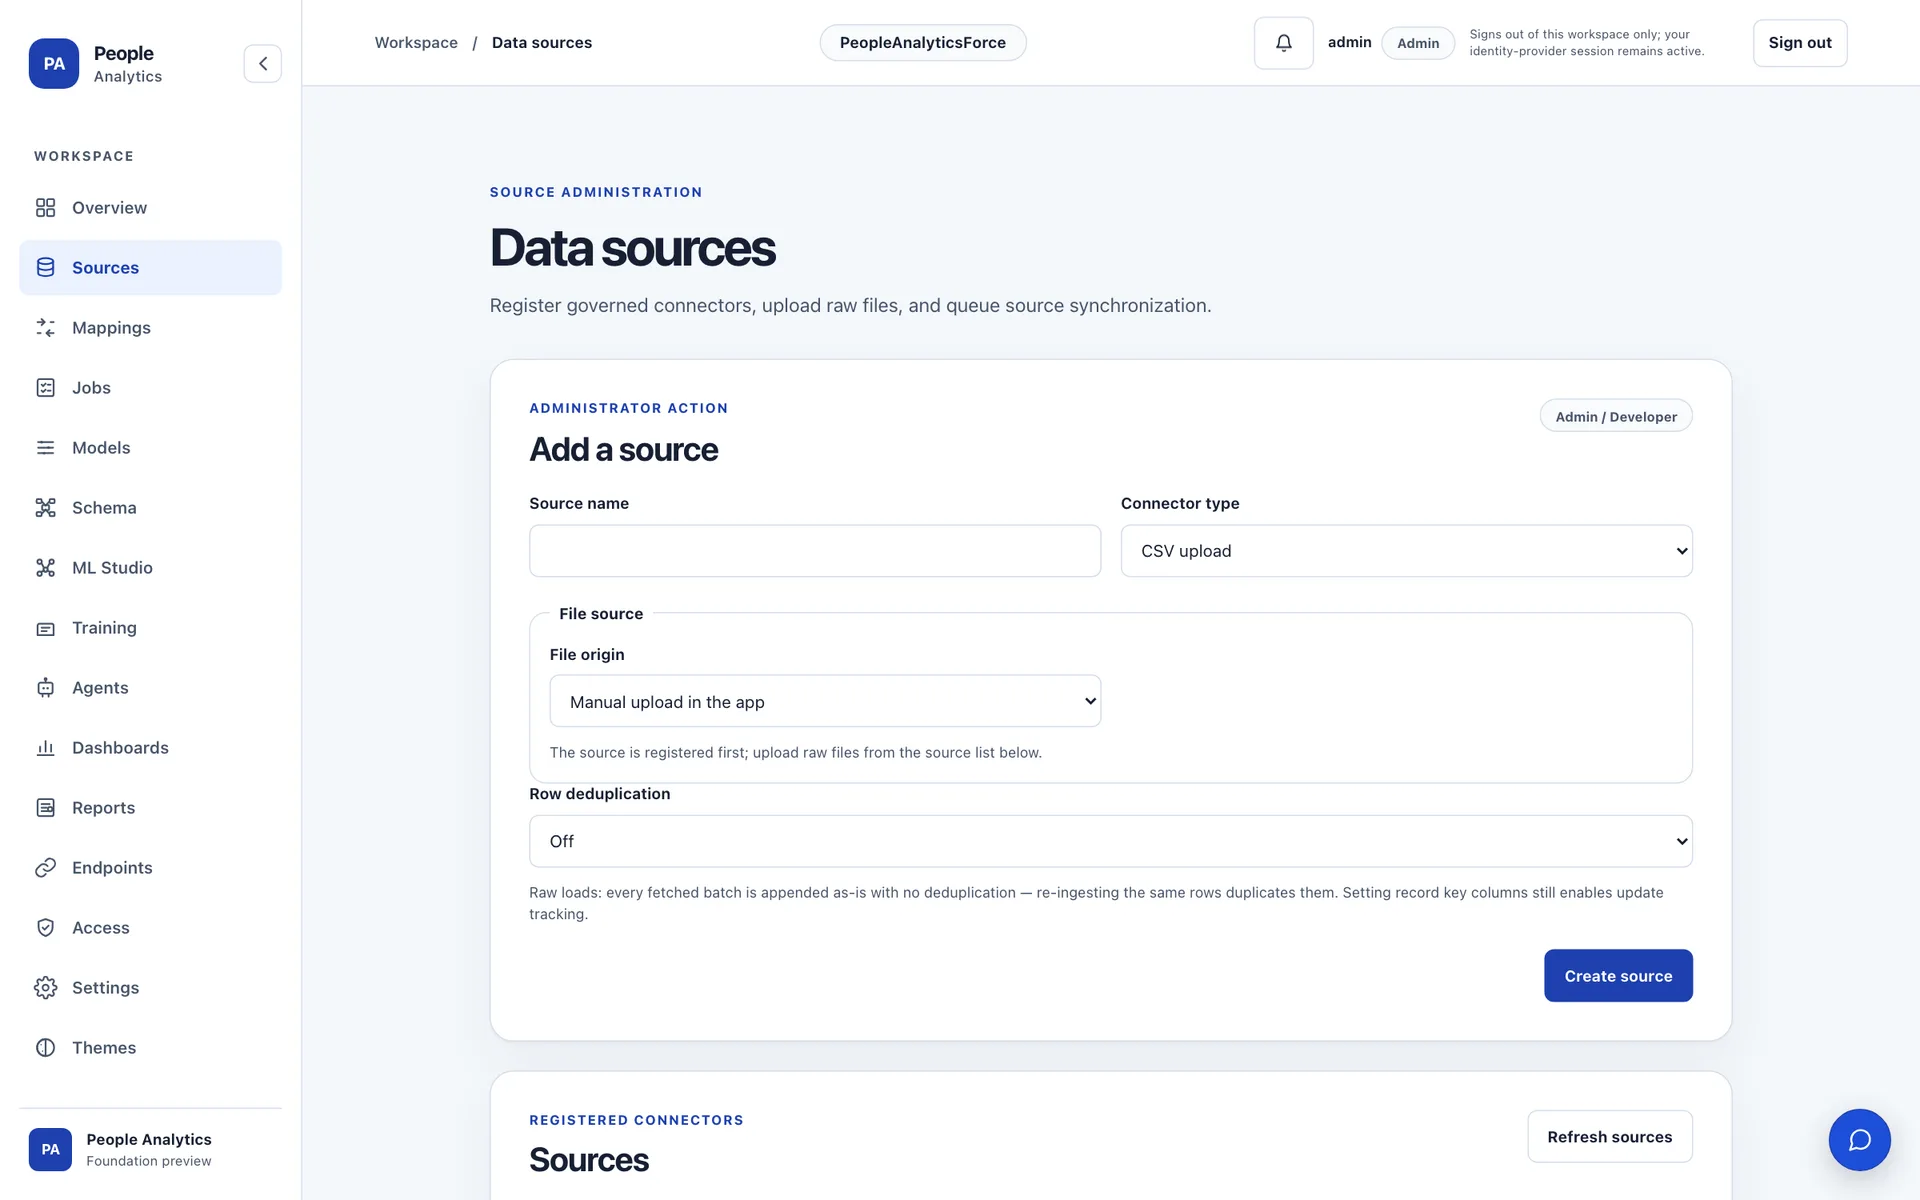
Task: Click into the Source name field
Action: pos(815,551)
